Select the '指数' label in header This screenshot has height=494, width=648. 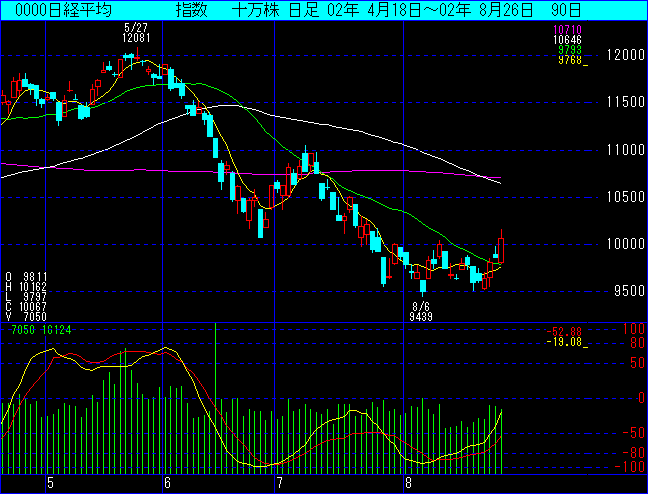coord(191,10)
